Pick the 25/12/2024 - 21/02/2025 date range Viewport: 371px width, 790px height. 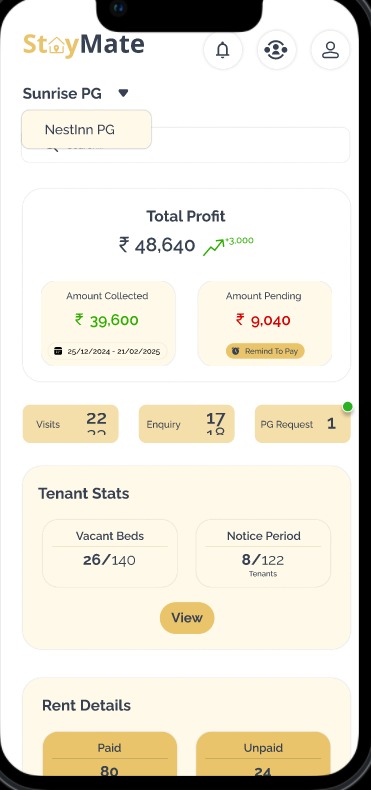coord(108,351)
